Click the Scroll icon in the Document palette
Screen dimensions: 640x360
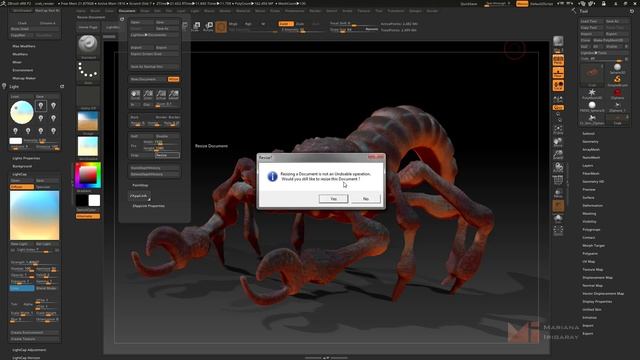135,95
